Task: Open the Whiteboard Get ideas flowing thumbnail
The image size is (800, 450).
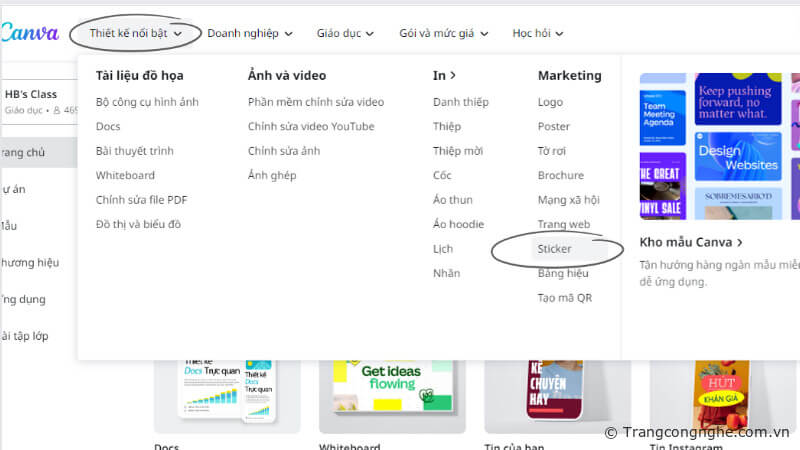Action: (392, 392)
